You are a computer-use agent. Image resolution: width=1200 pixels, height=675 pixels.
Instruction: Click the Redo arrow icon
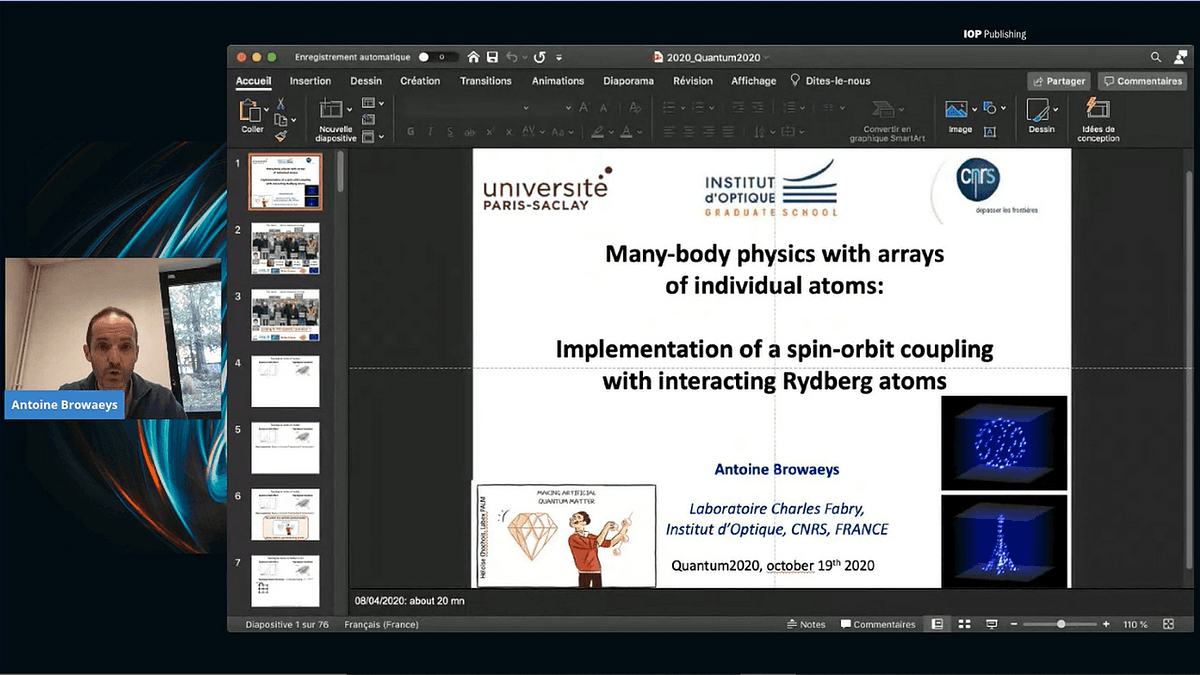coord(540,57)
